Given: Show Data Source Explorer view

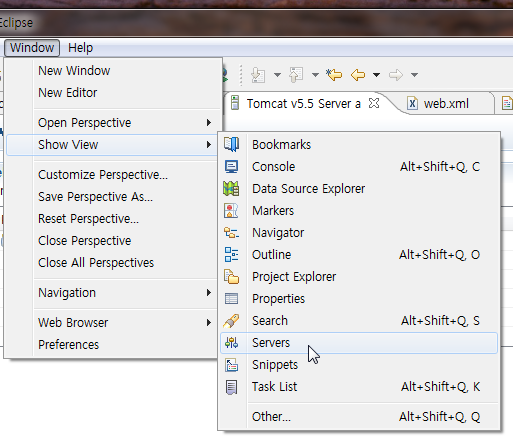Looking at the screenshot, I should tap(359, 189).
